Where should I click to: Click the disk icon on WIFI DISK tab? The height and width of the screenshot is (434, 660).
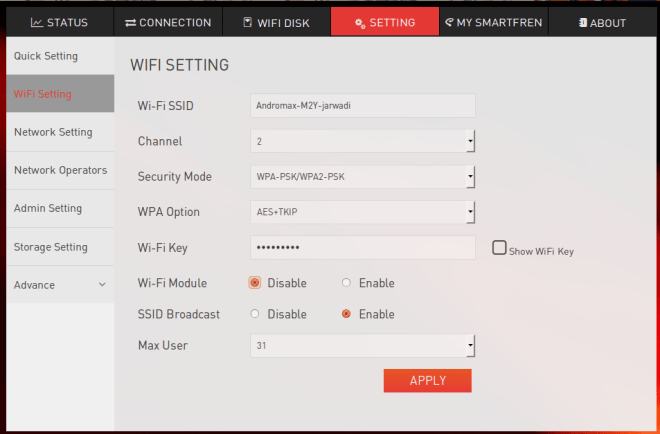(x=248, y=22)
